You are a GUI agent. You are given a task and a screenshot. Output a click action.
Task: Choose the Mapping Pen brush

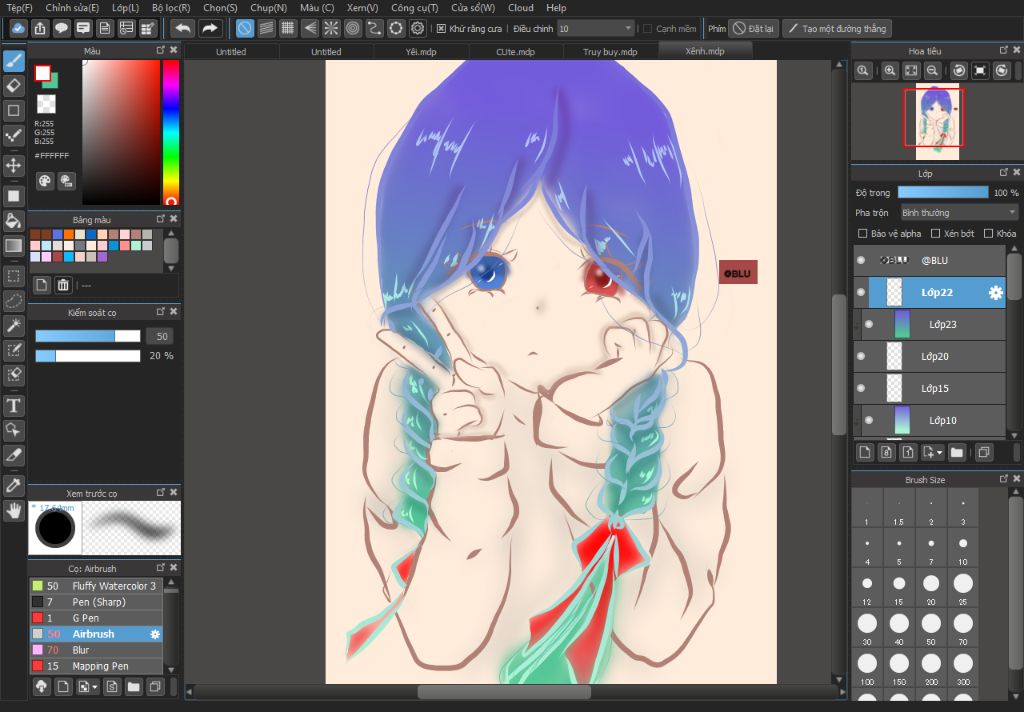click(x=96, y=666)
